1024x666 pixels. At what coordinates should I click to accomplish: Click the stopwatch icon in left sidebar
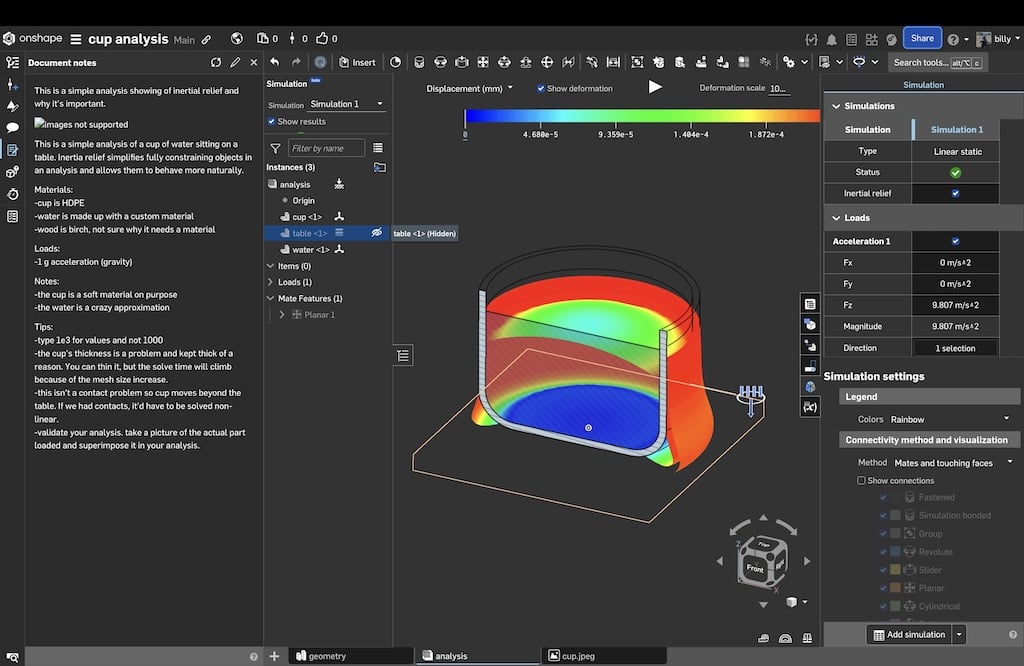tap(12, 194)
